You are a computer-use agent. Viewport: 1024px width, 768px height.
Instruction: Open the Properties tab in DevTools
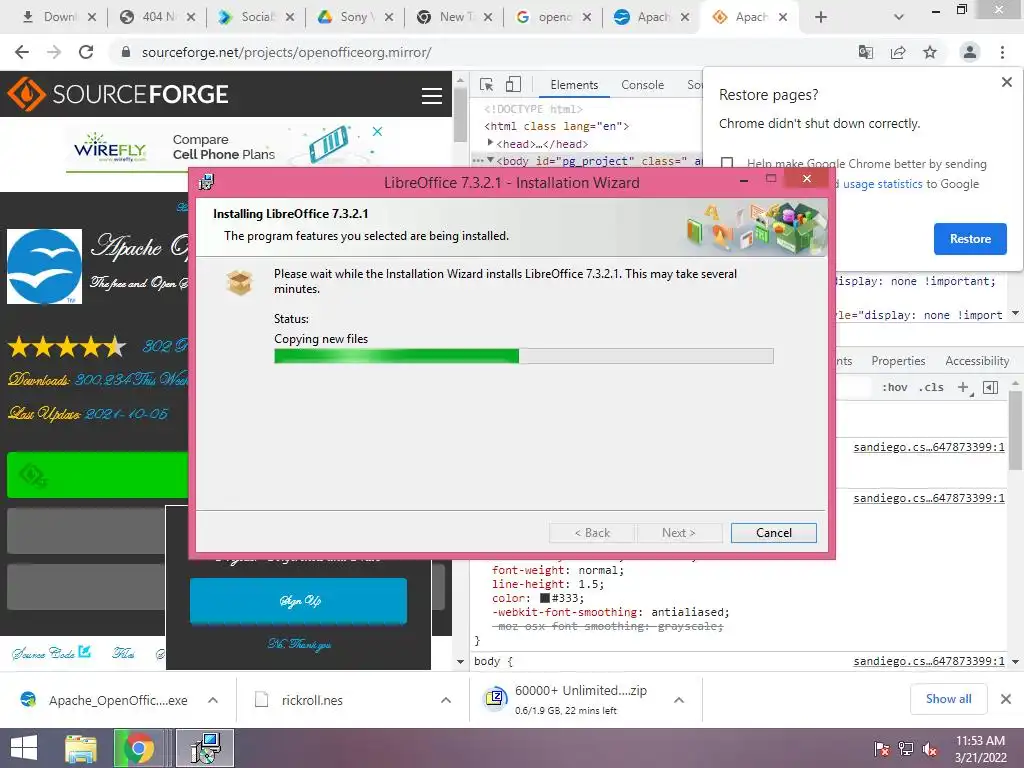(x=898, y=360)
